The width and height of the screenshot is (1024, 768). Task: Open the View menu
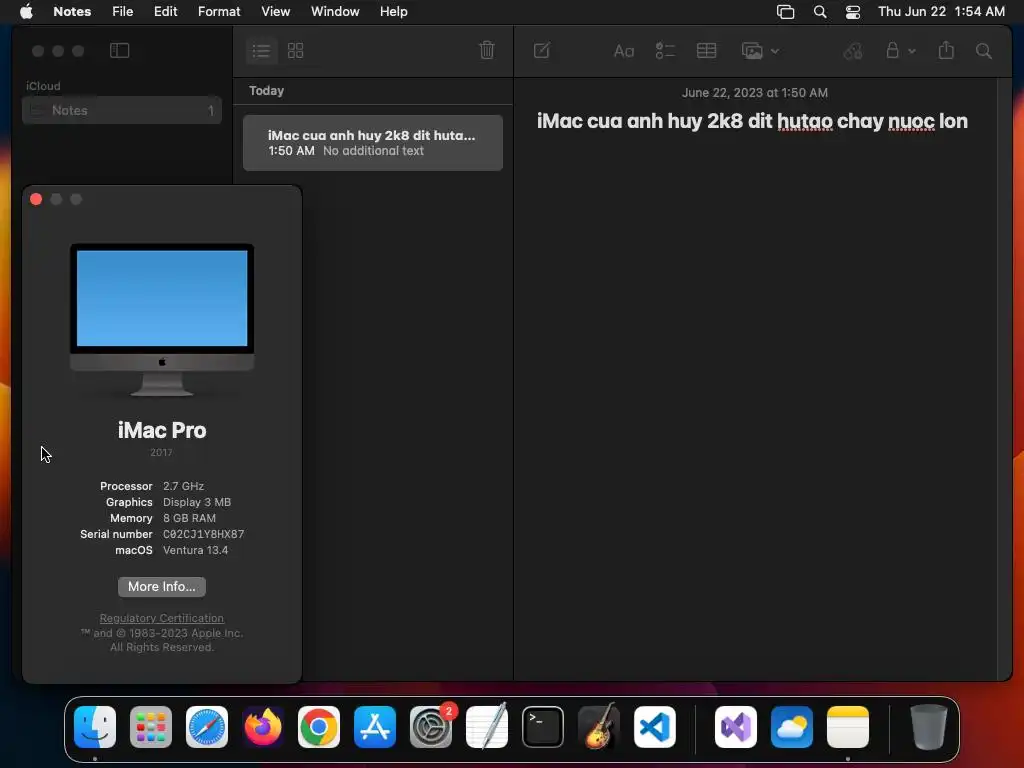pos(276,11)
